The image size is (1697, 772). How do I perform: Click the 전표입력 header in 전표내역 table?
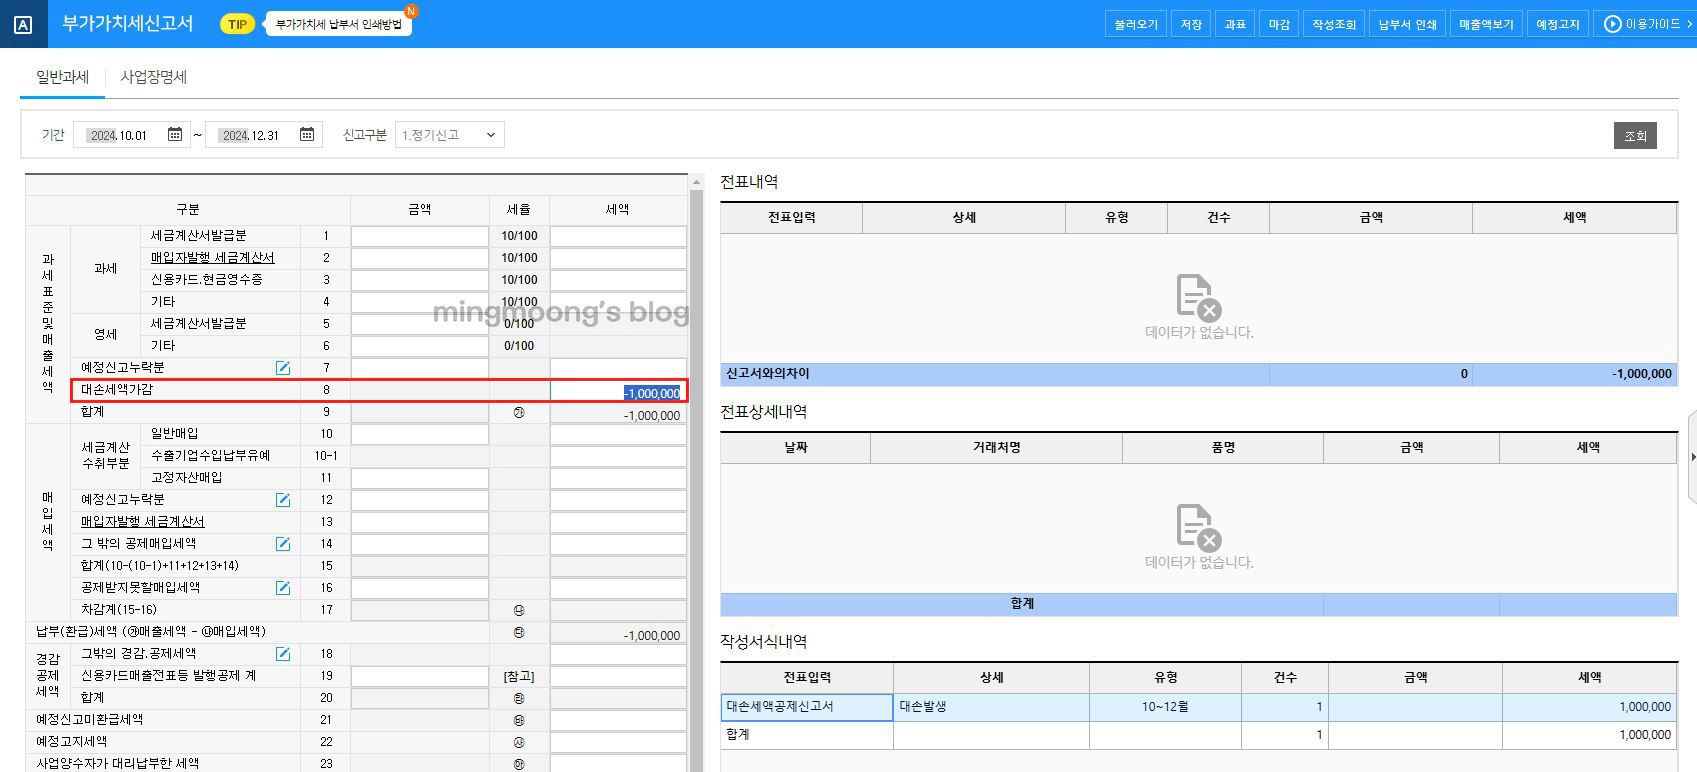[791, 217]
